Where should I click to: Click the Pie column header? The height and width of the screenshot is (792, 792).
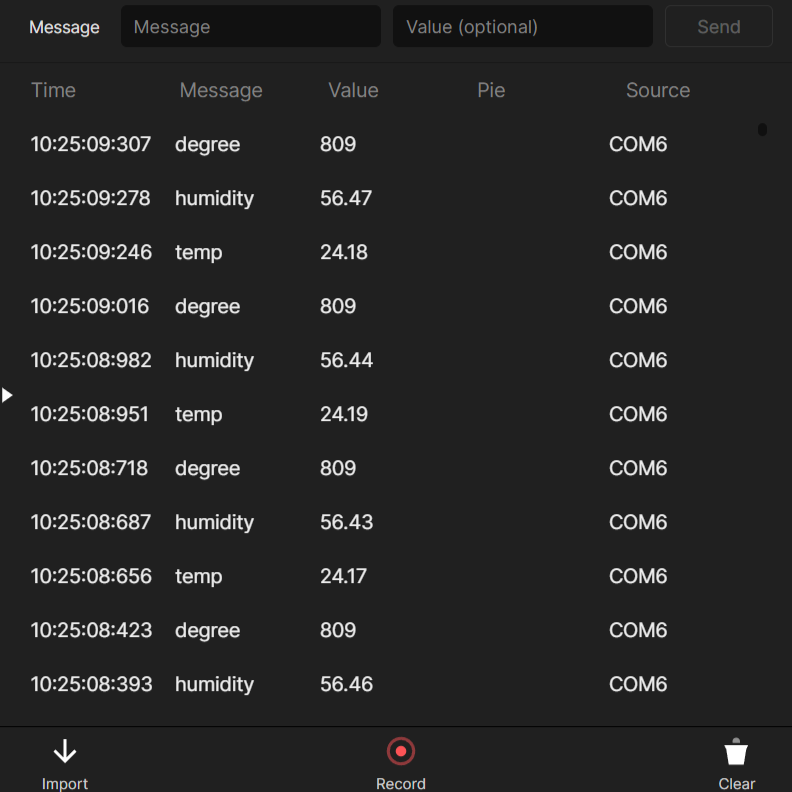pyautogui.click(x=491, y=90)
